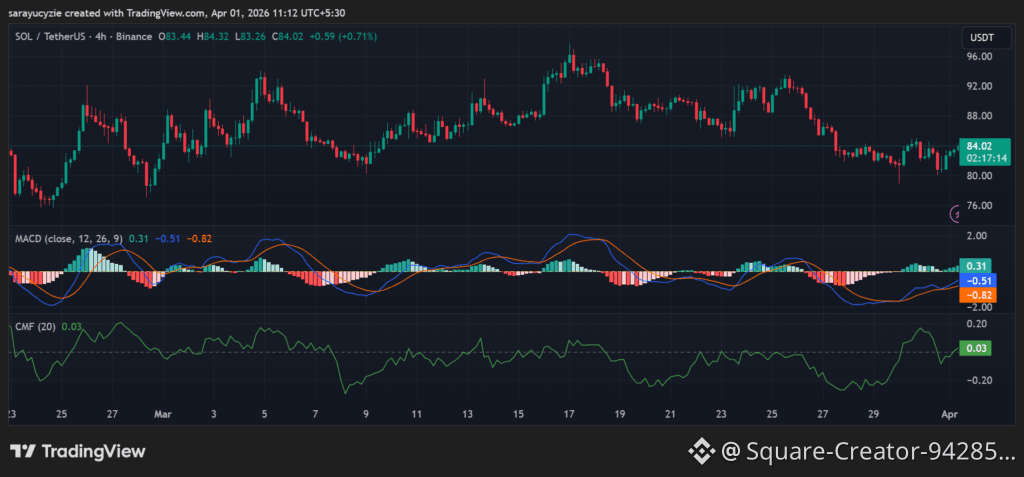Click the Binance diamond logo icon
The width and height of the screenshot is (1024, 477).
coord(701,451)
